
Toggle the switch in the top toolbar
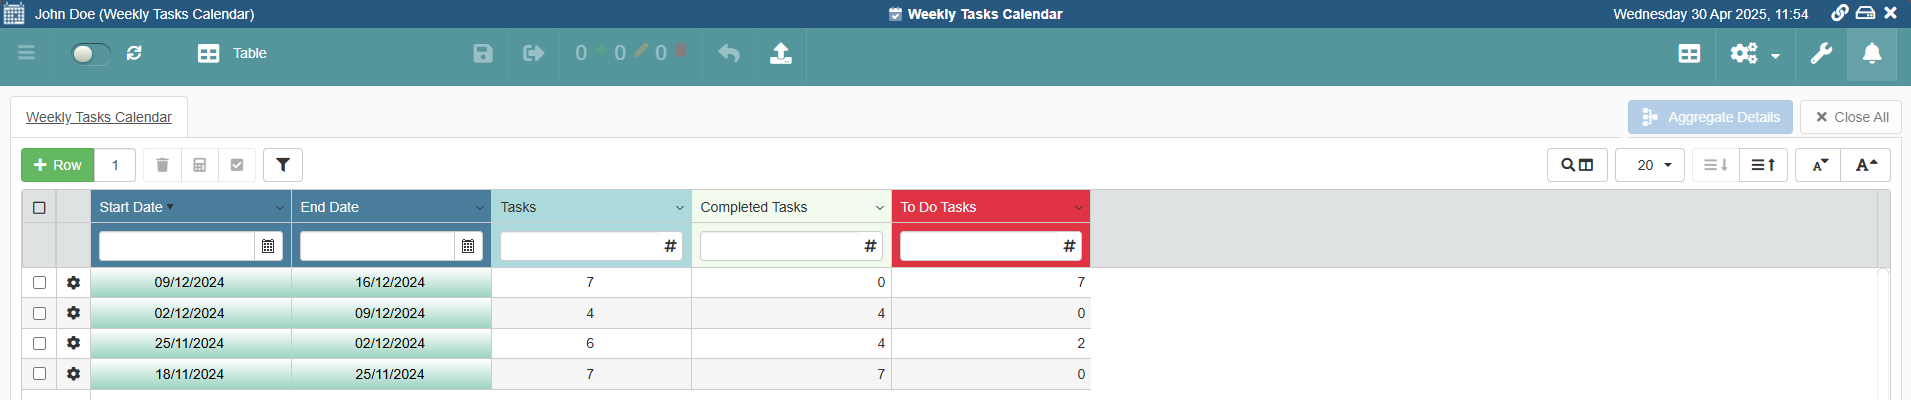click(88, 54)
